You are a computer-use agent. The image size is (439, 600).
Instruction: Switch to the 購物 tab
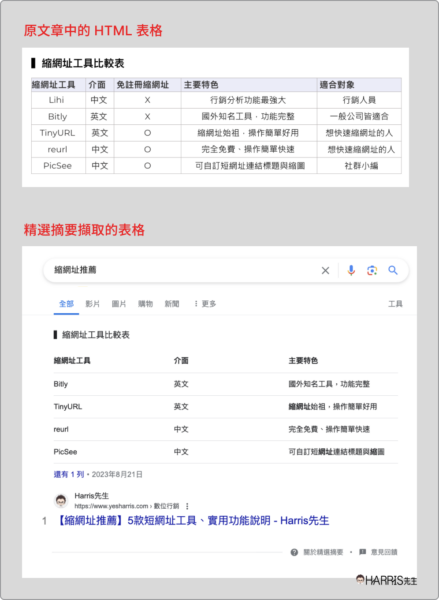point(145,304)
